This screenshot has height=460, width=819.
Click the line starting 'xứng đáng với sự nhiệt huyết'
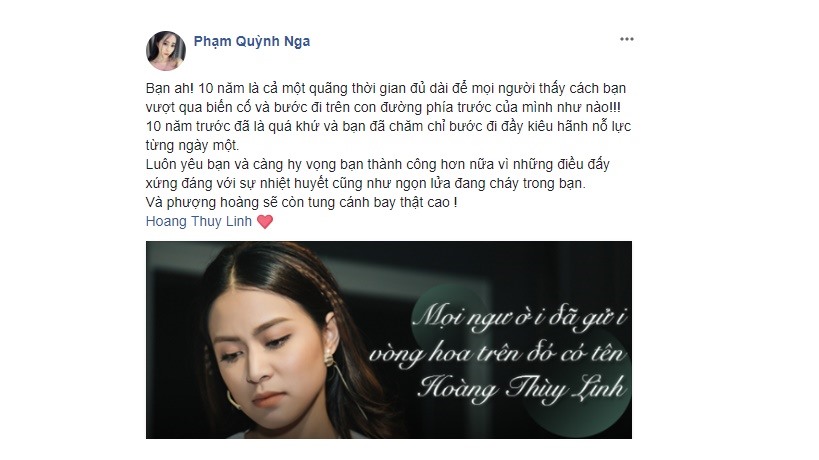coord(366,183)
